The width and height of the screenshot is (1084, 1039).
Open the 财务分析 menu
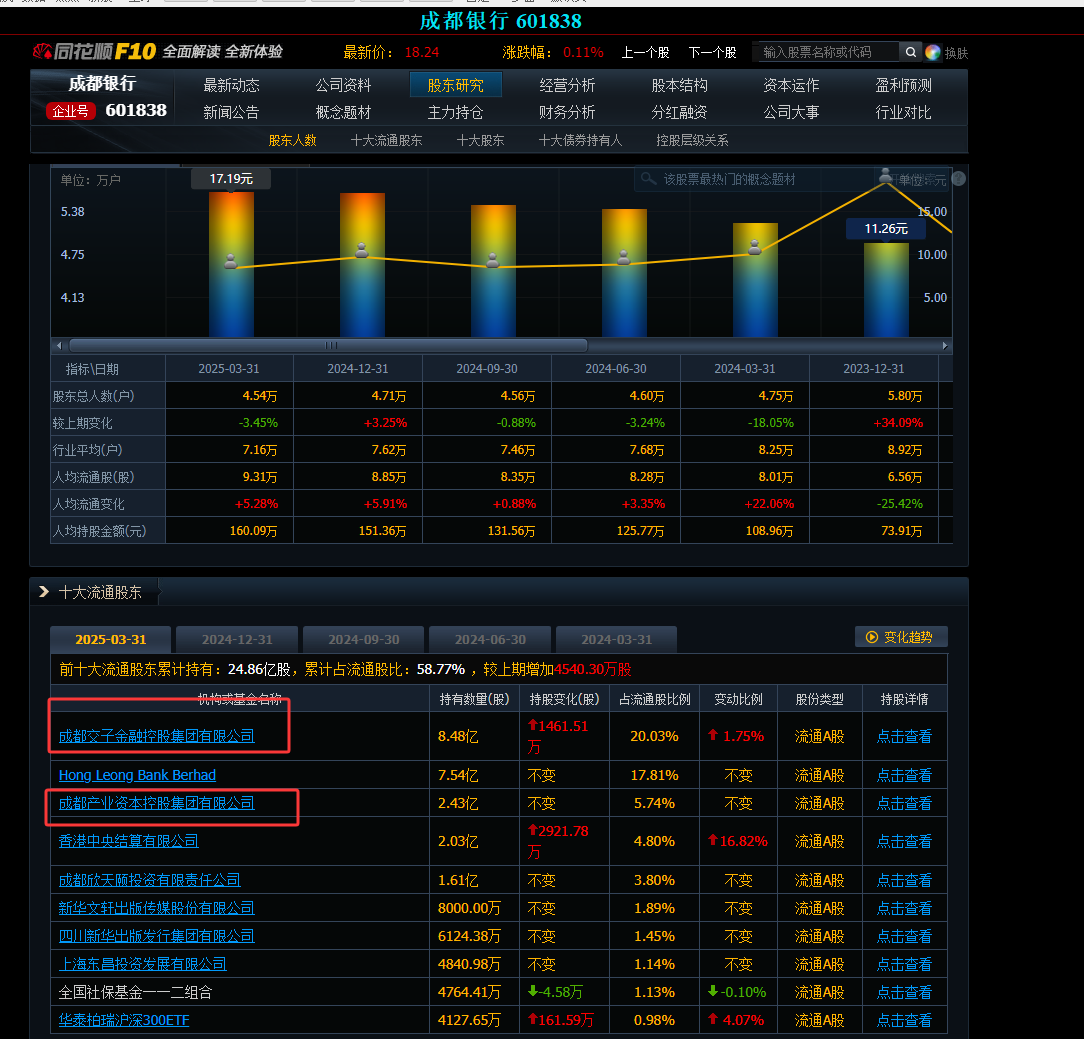point(567,112)
